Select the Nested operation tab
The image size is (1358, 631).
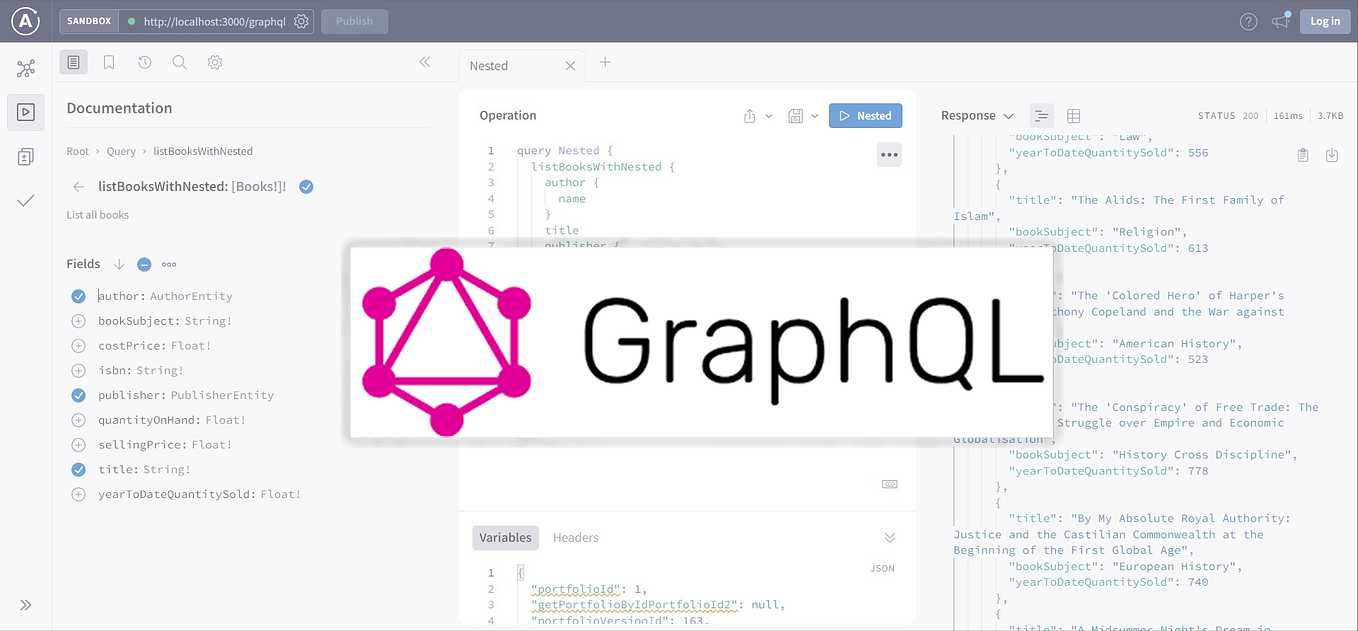point(489,66)
